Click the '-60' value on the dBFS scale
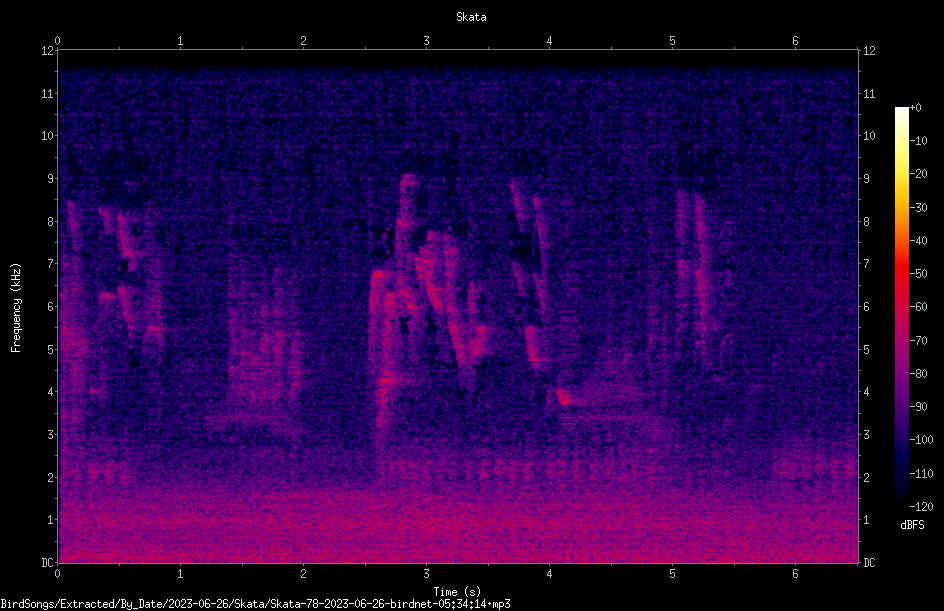This screenshot has height=611, width=944. 919,307
